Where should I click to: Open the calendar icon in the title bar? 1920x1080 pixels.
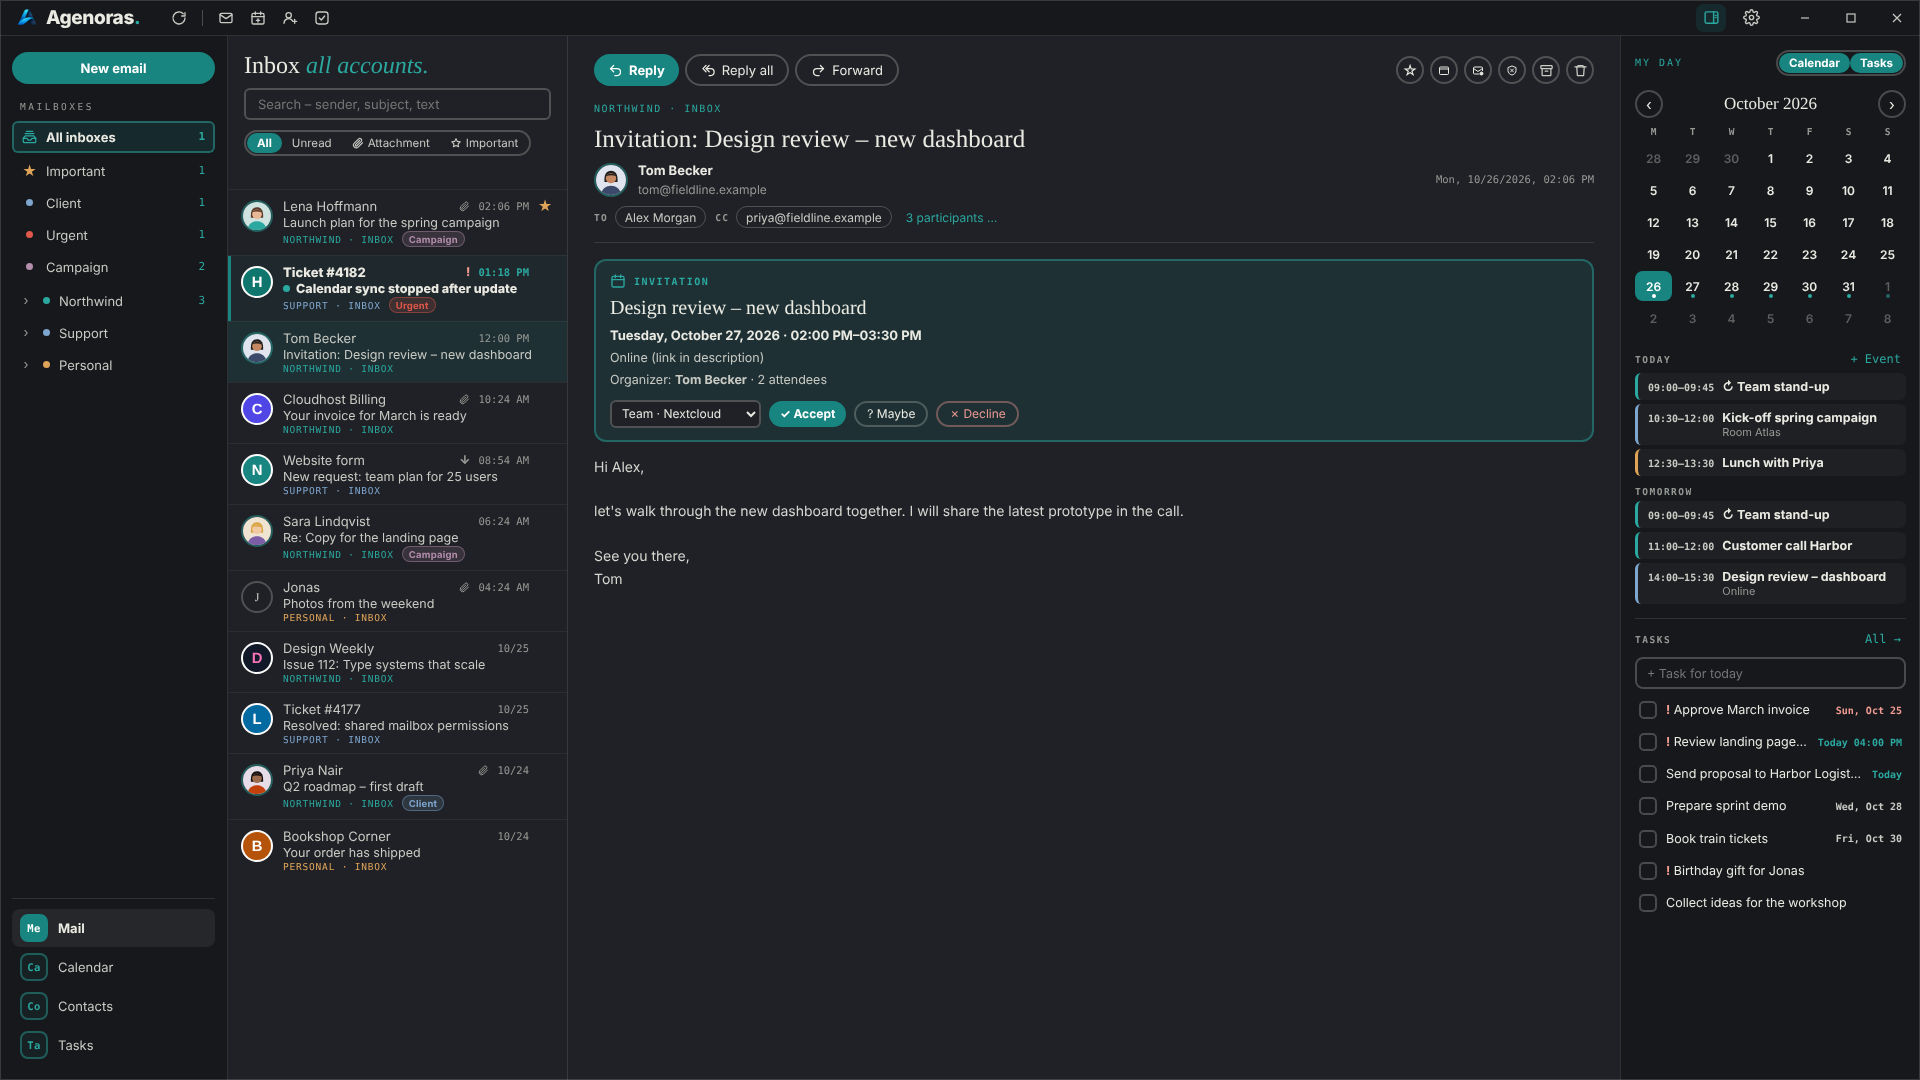pos(258,18)
